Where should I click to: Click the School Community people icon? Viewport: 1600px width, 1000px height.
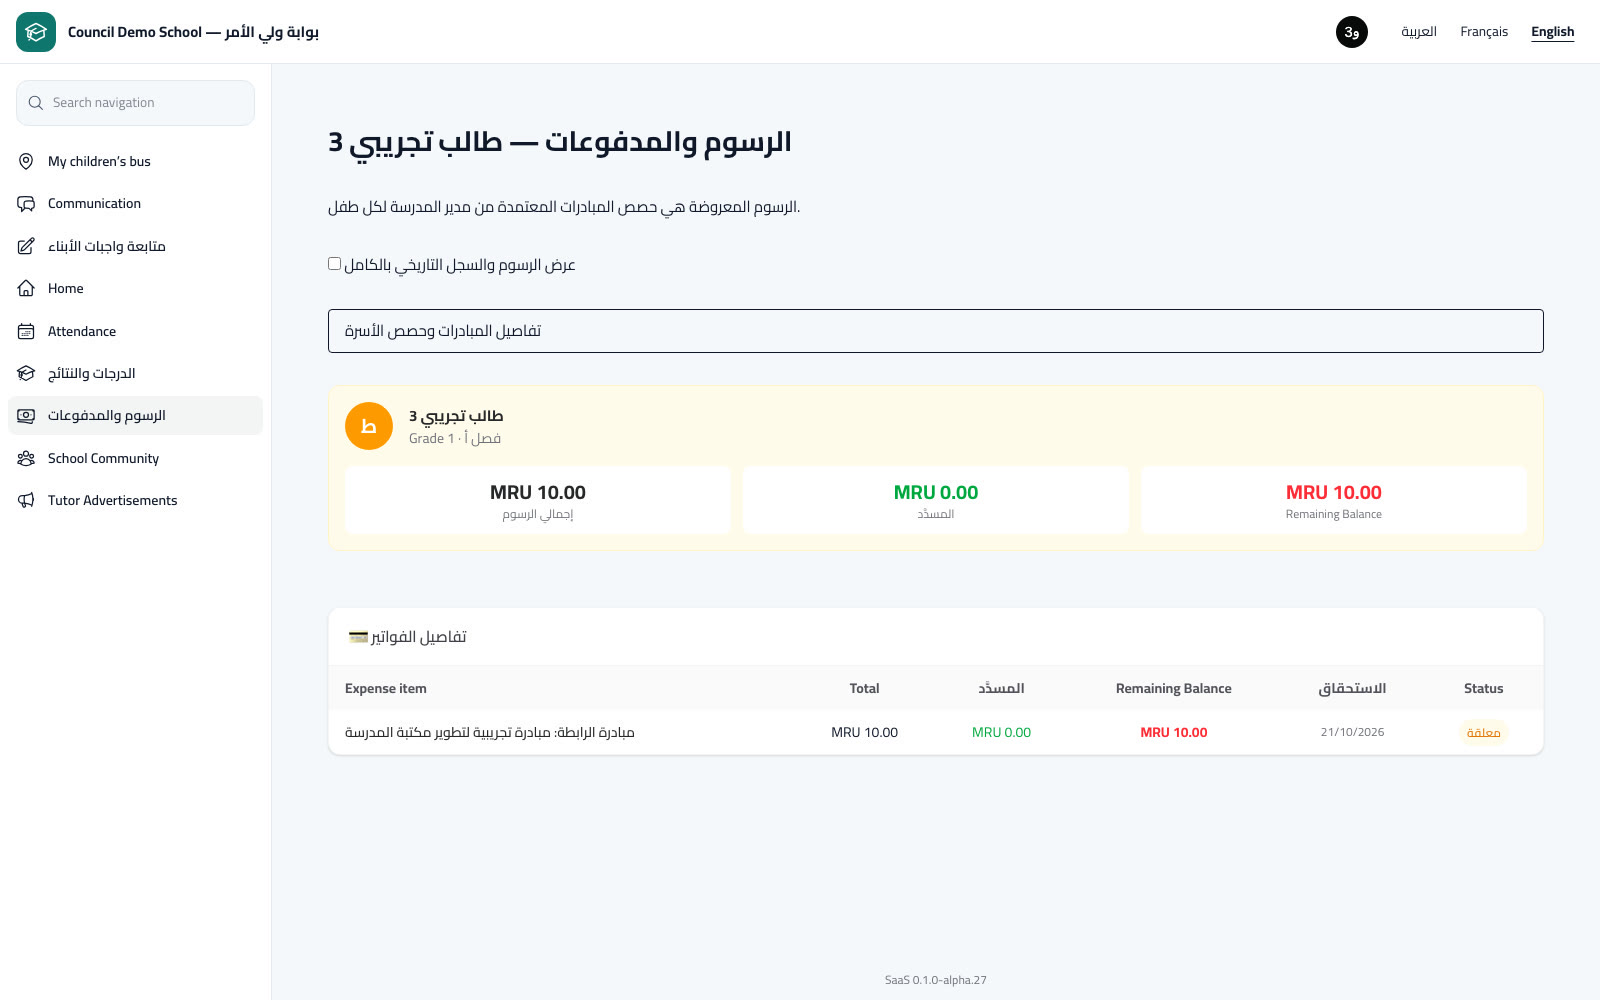point(26,458)
